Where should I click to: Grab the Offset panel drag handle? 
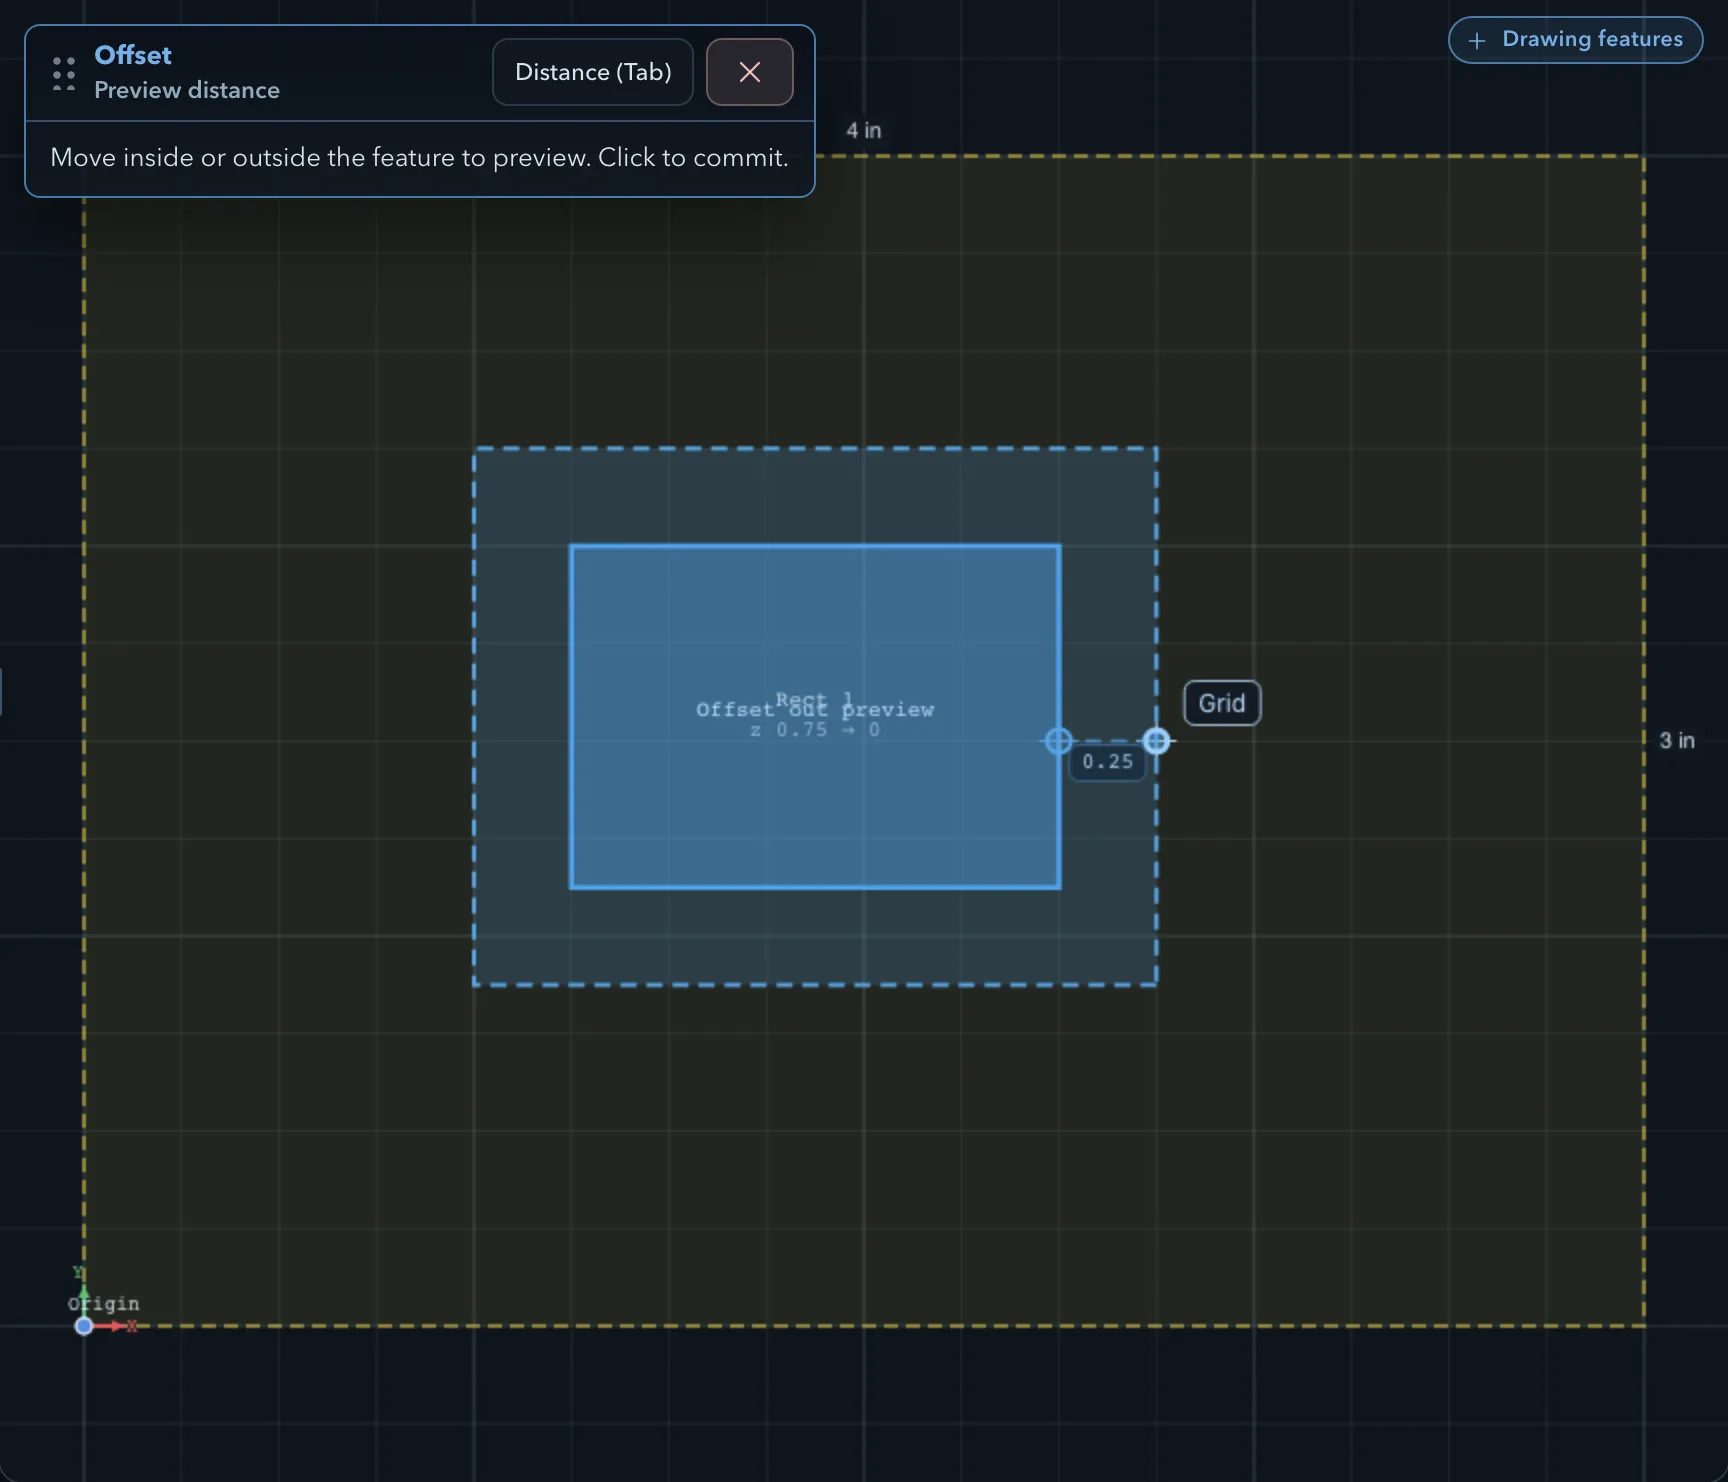pos(64,73)
